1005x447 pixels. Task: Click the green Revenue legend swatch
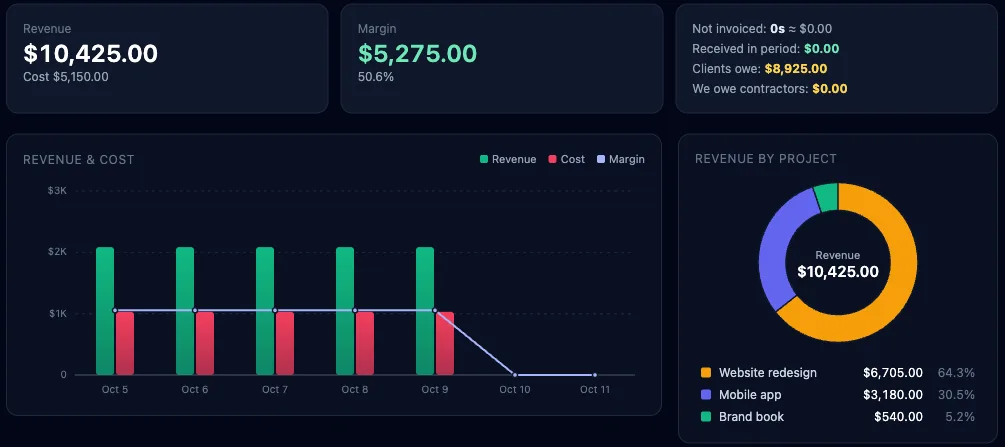point(484,159)
